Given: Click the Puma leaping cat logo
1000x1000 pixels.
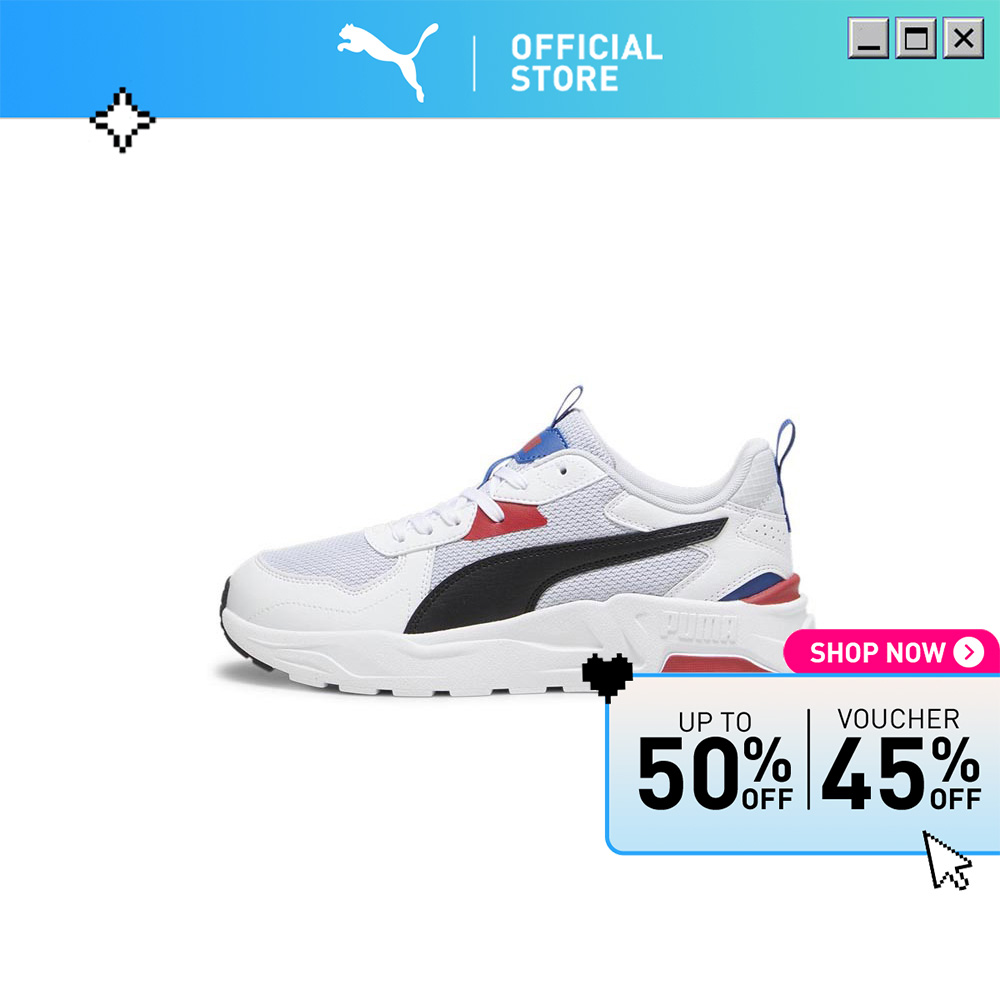Looking at the screenshot, I should point(388,62).
